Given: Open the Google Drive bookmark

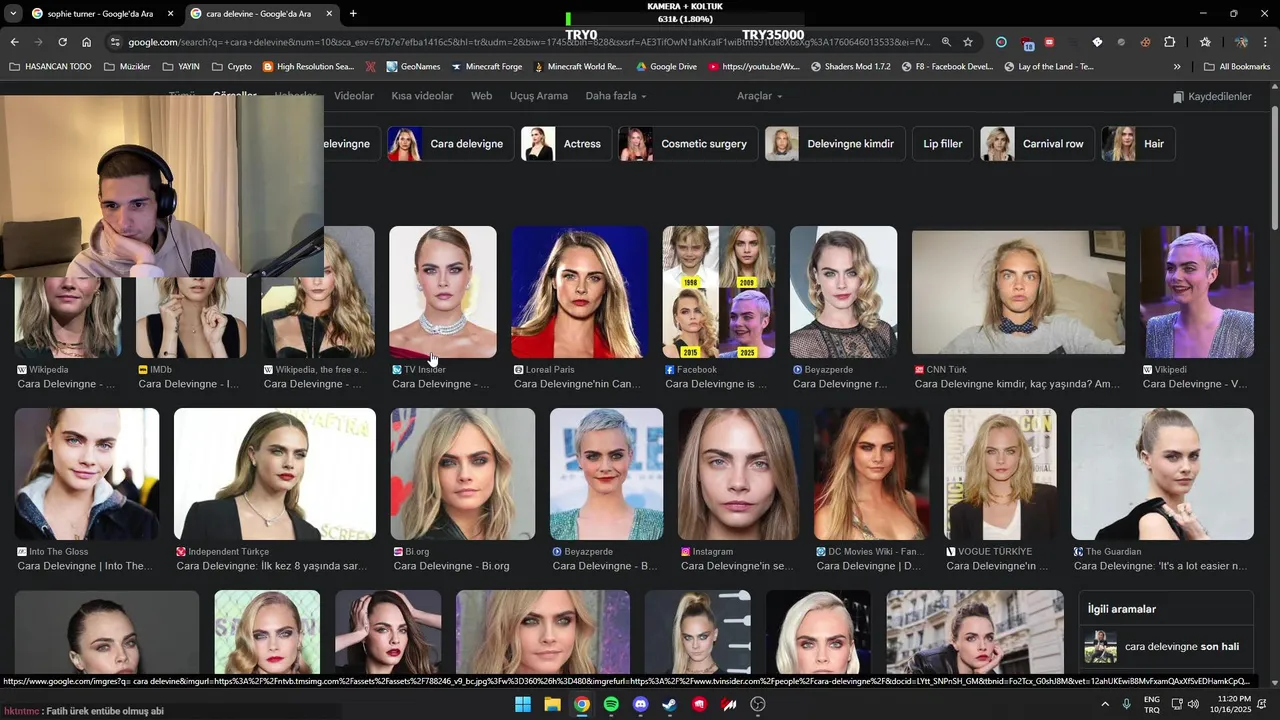Looking at the screenshot, I should pos(666,67).
